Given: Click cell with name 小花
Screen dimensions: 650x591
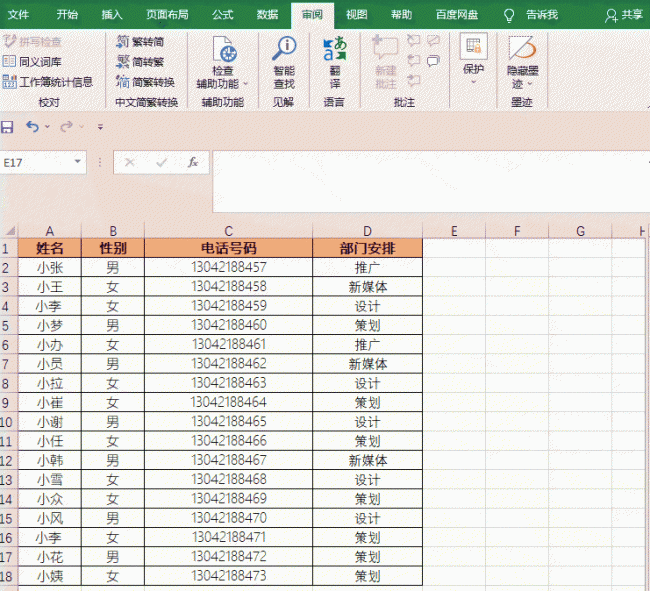Looking at the screenshot, I should click(x=50, y=557).
